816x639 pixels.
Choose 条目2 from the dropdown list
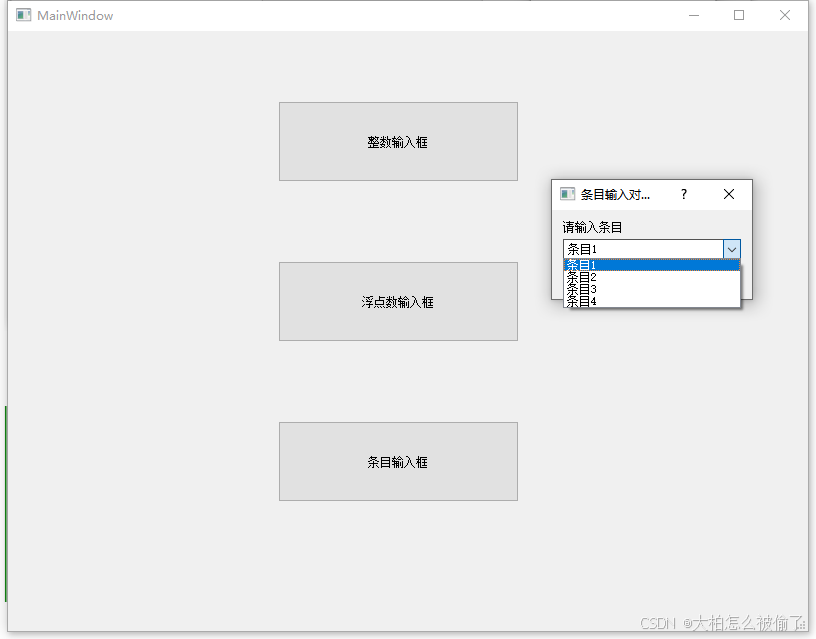point(652,277)
